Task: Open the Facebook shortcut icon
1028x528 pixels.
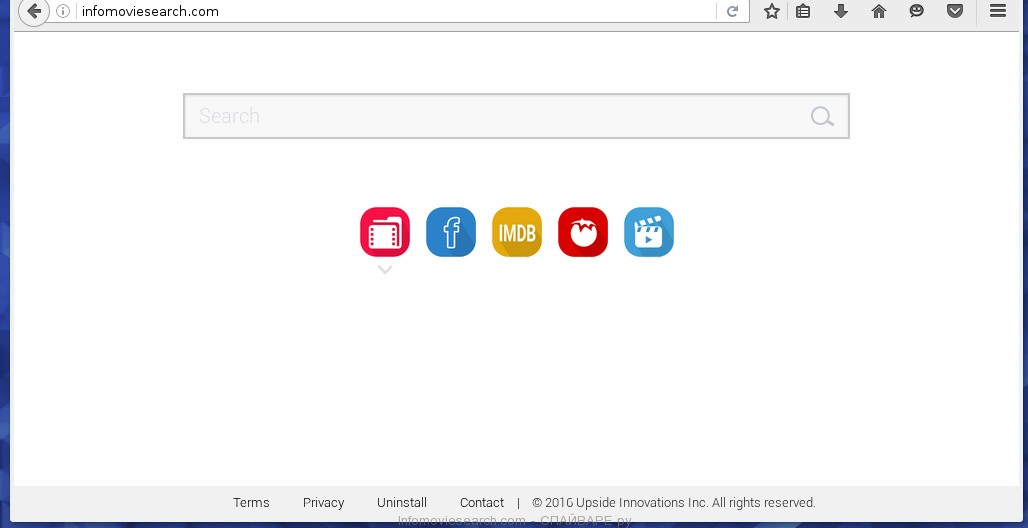Action: [x=451, y=232]
